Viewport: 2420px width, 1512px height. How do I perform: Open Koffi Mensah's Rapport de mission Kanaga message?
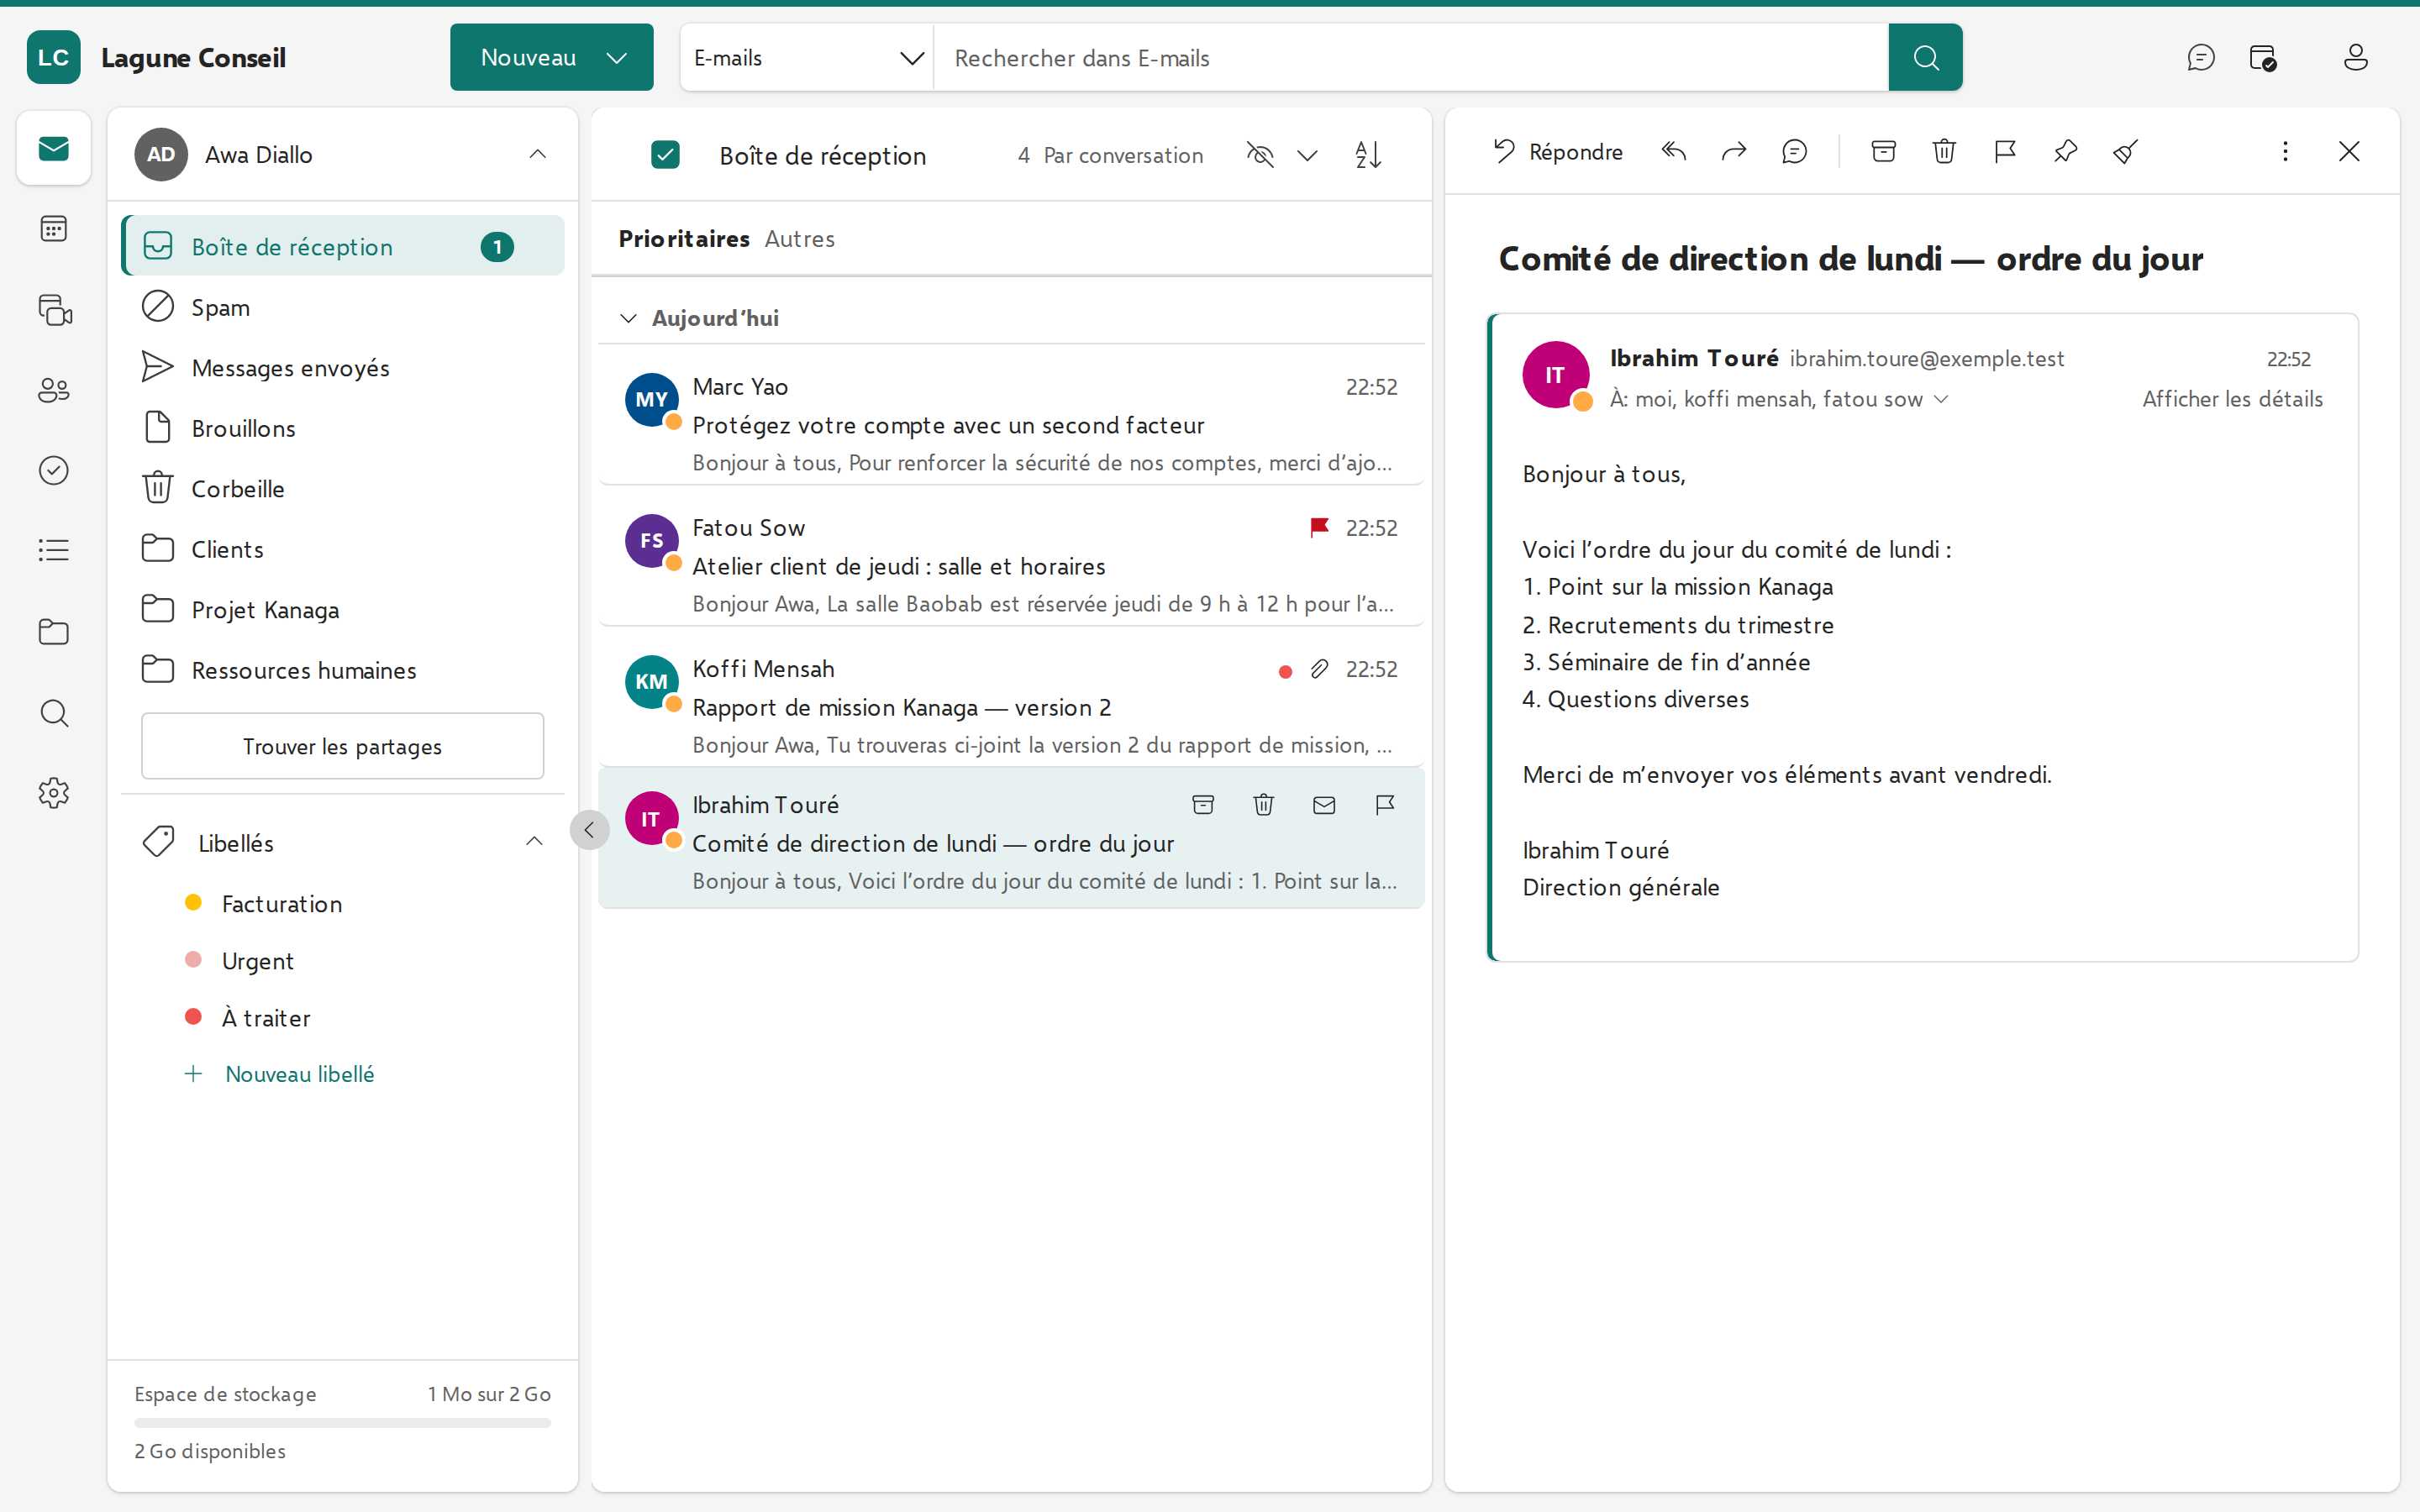(1011, 697)
